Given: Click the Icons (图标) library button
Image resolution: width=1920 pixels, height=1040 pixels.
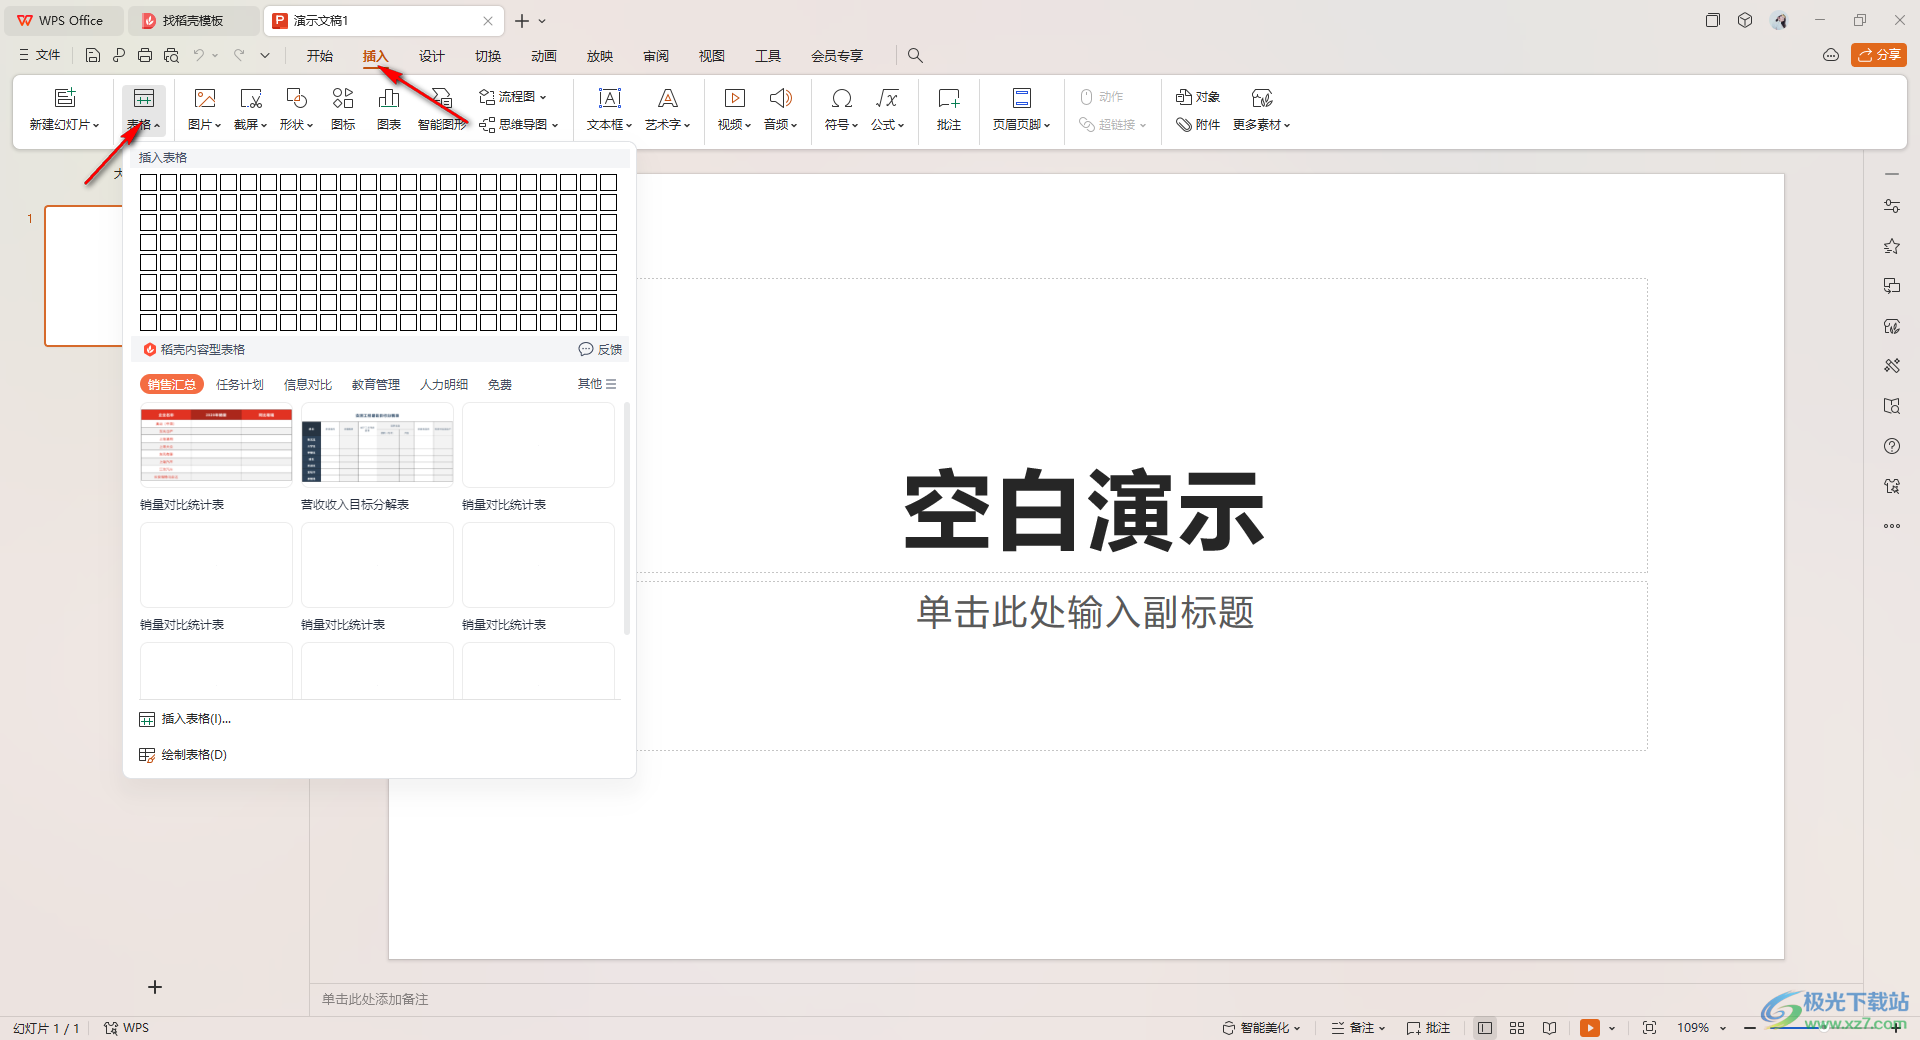Looking at the screenshot, I should [x=343, y=109].
